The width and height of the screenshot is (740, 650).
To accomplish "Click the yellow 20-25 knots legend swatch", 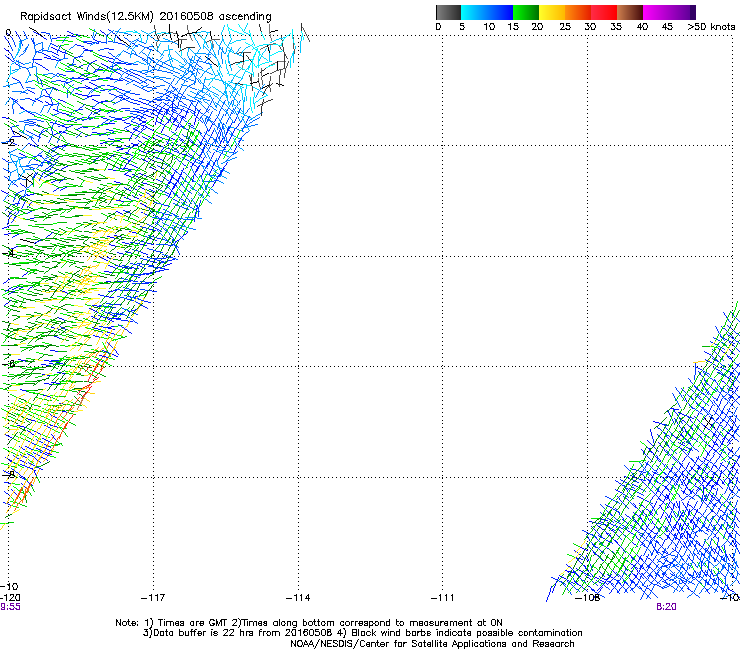I will (x=552, y=12).
